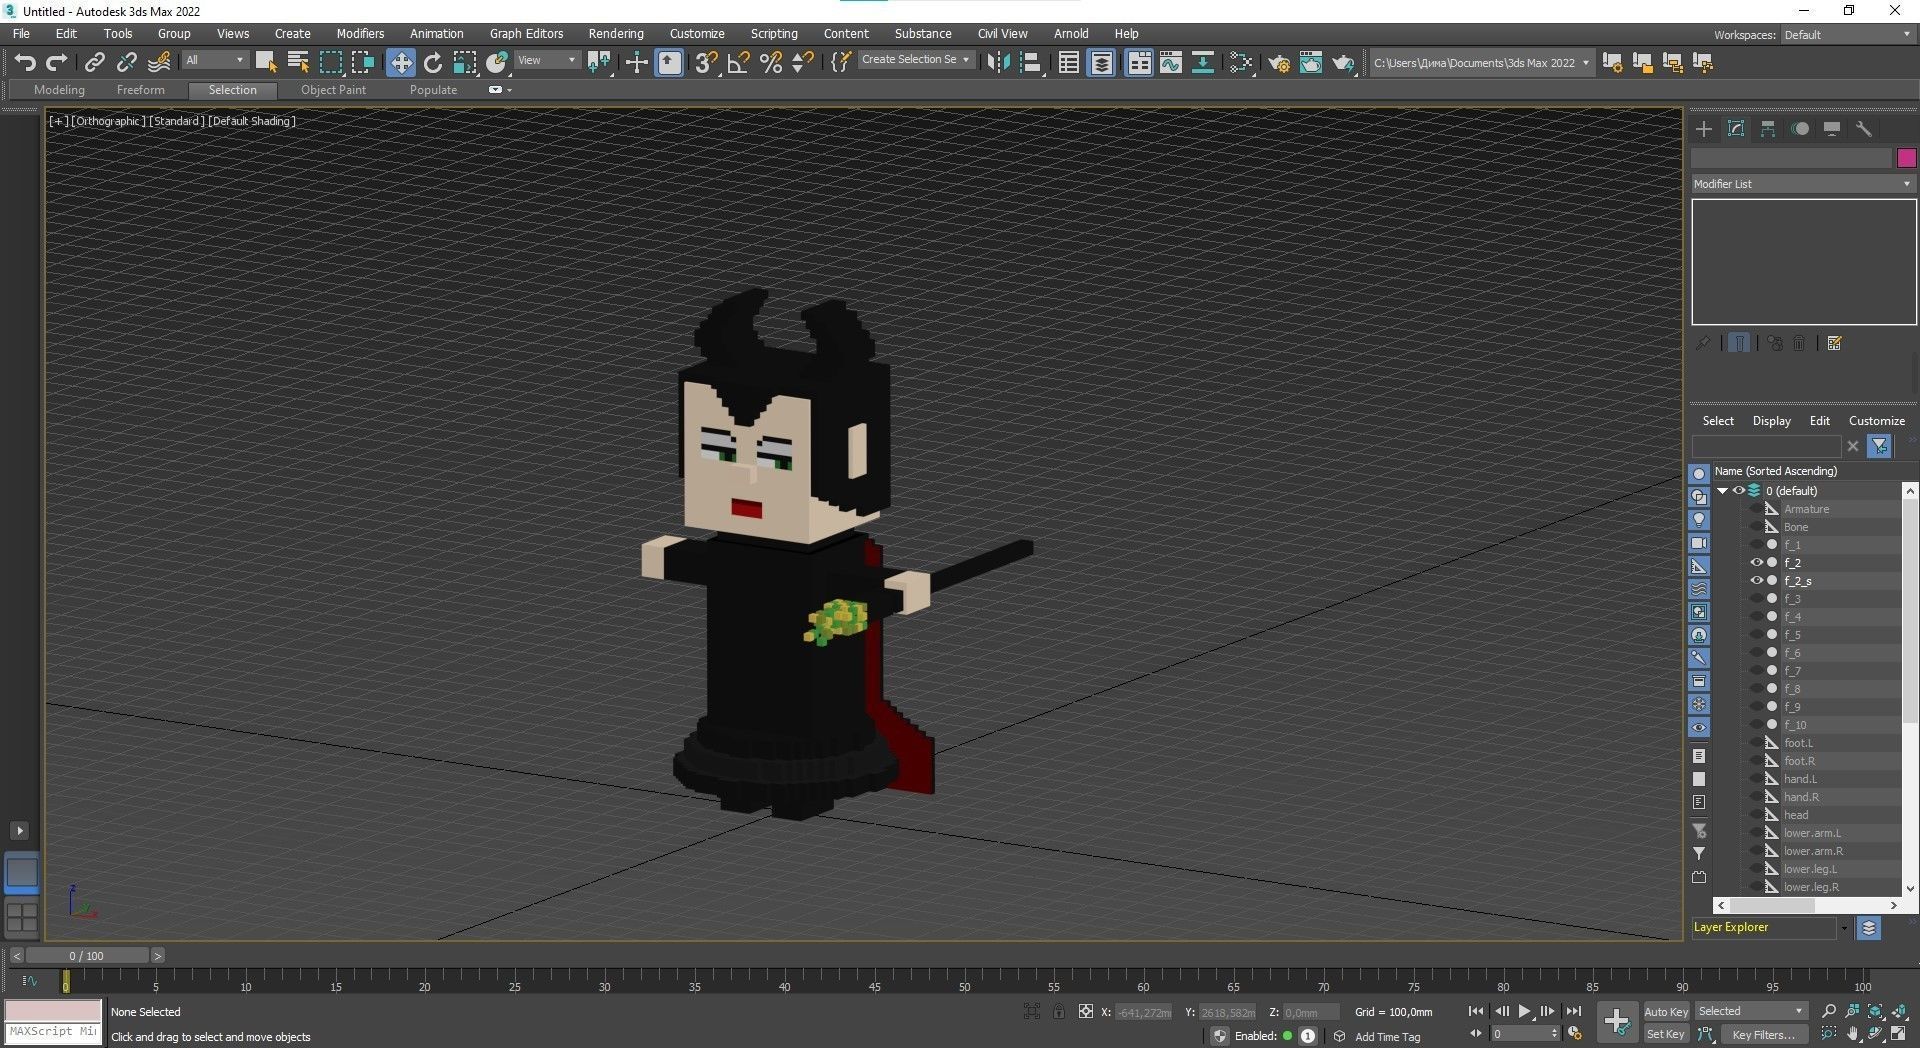Open the Utilities command panel wrench tab
This screenshot has width=1920, height=1048.
pyautogui.click(x=1864, y=129)
